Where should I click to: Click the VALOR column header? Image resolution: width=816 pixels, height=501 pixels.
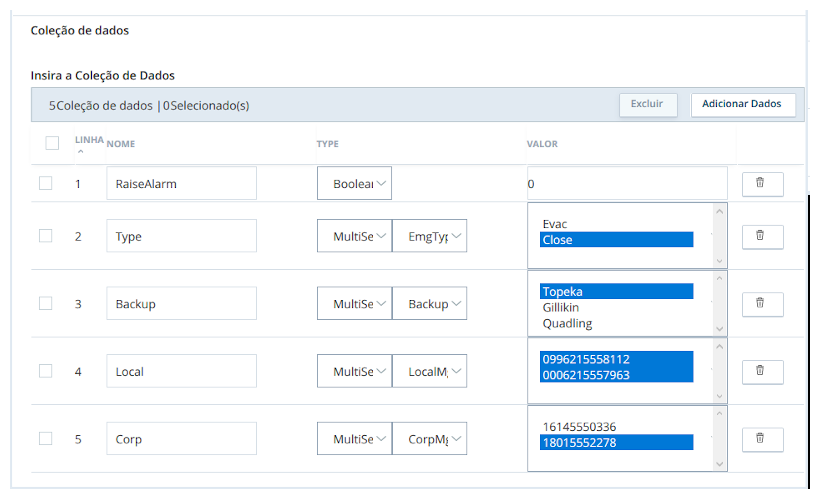pyautogui.click(x=542, y=144)
